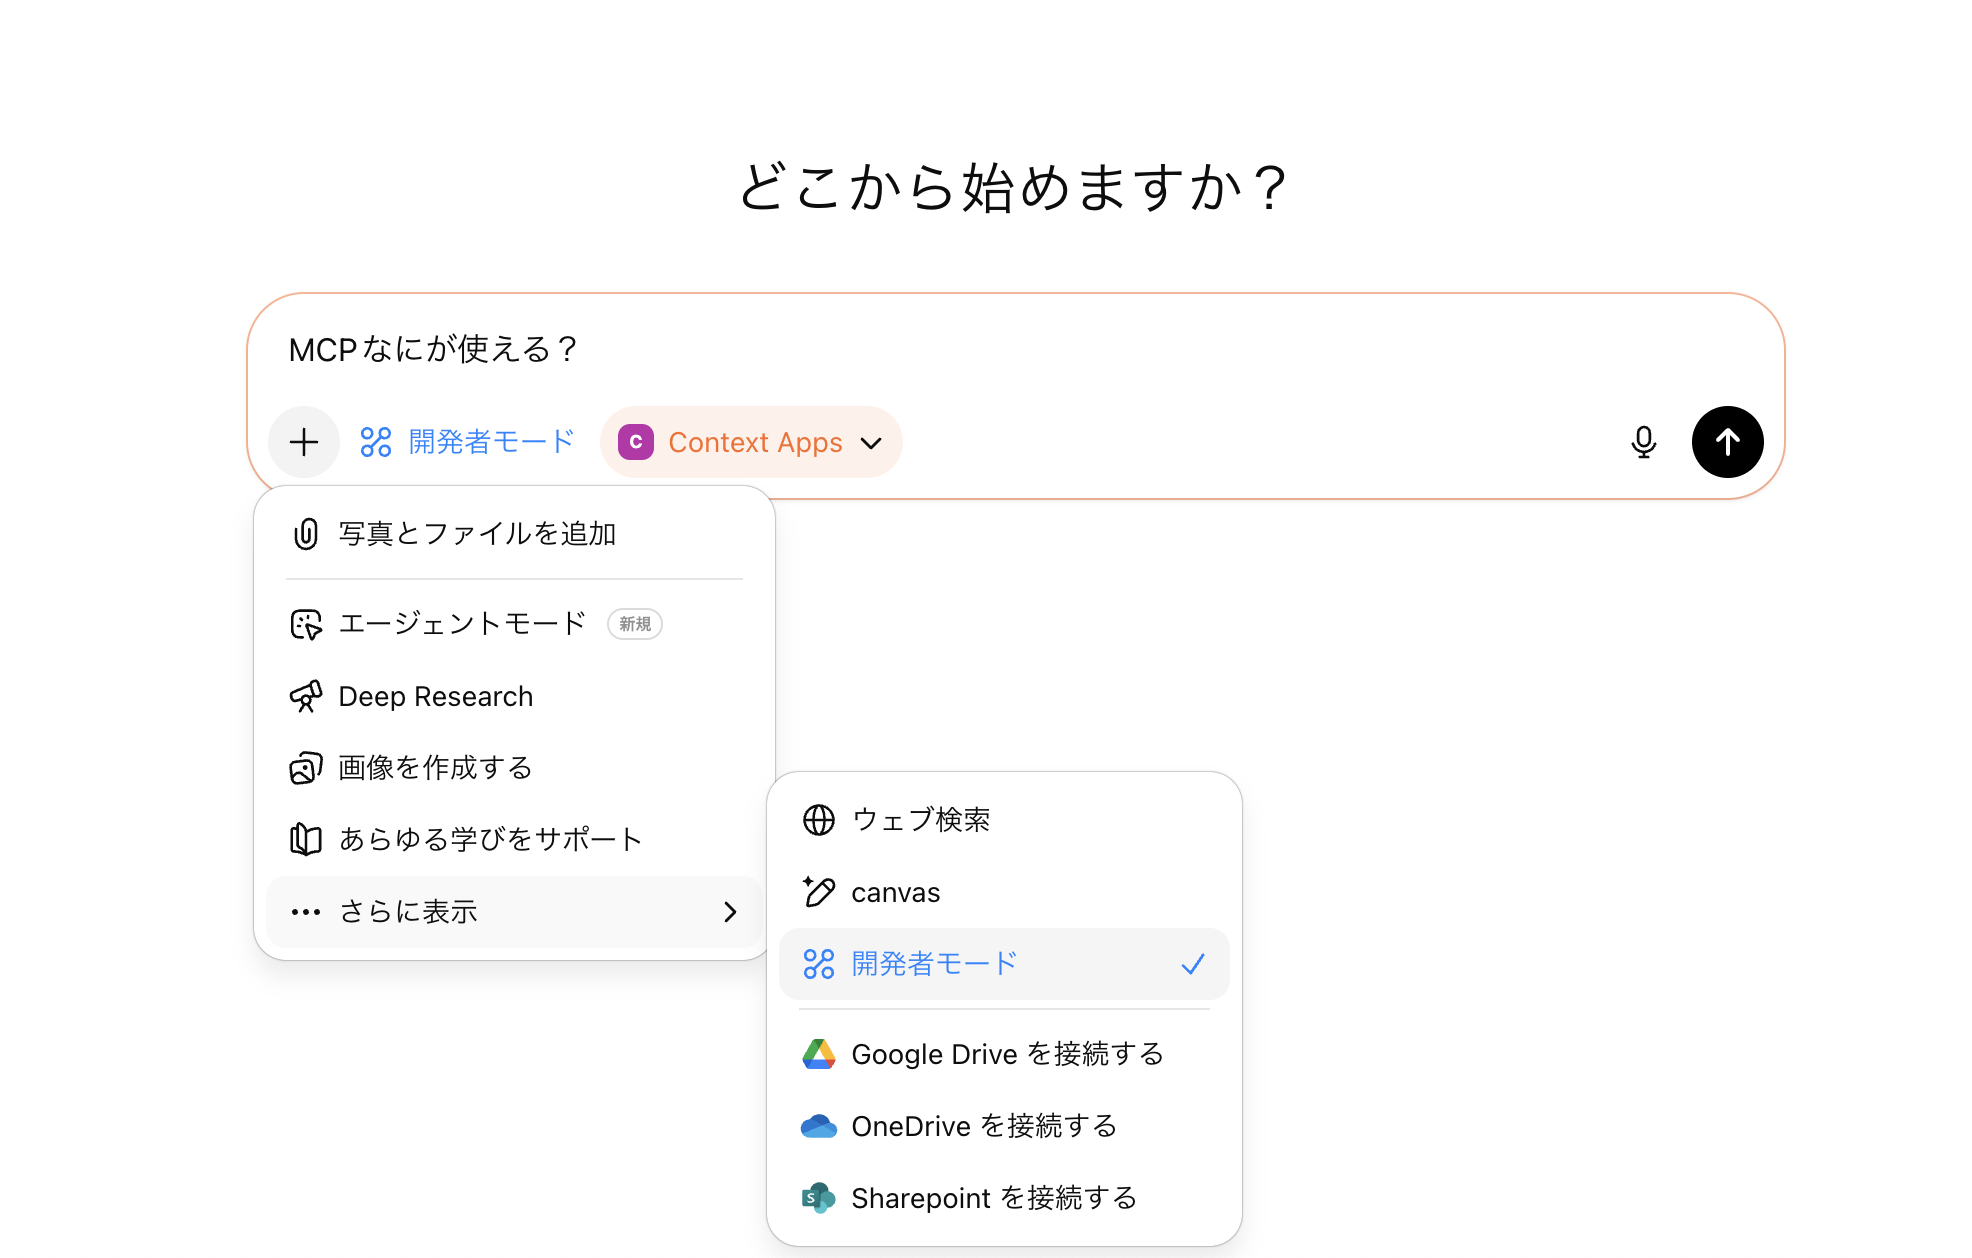Screen dimensions: 1972x1258
Task: Connect Google Drive from the submenu
Action: pos(1006,1054)
